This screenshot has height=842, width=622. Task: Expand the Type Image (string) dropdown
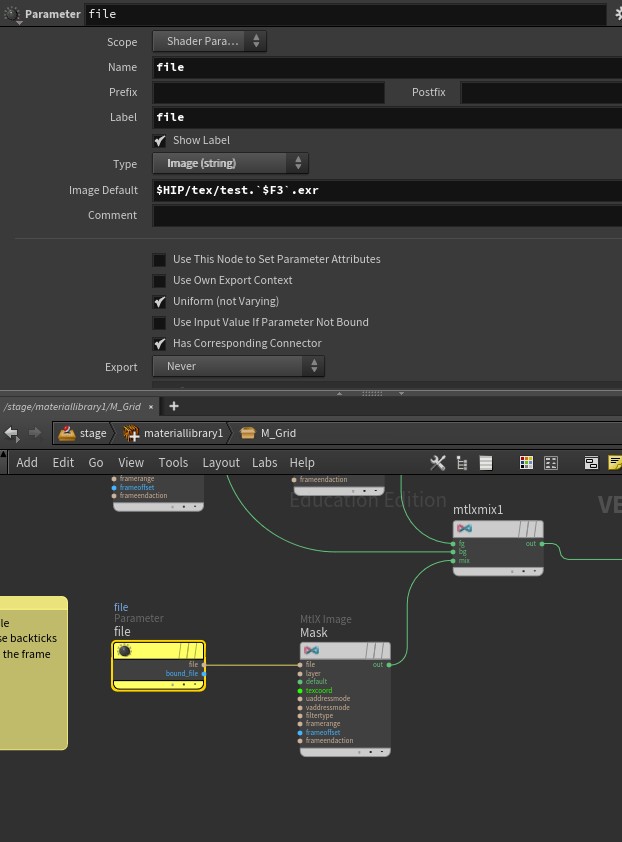click(230, 163)
